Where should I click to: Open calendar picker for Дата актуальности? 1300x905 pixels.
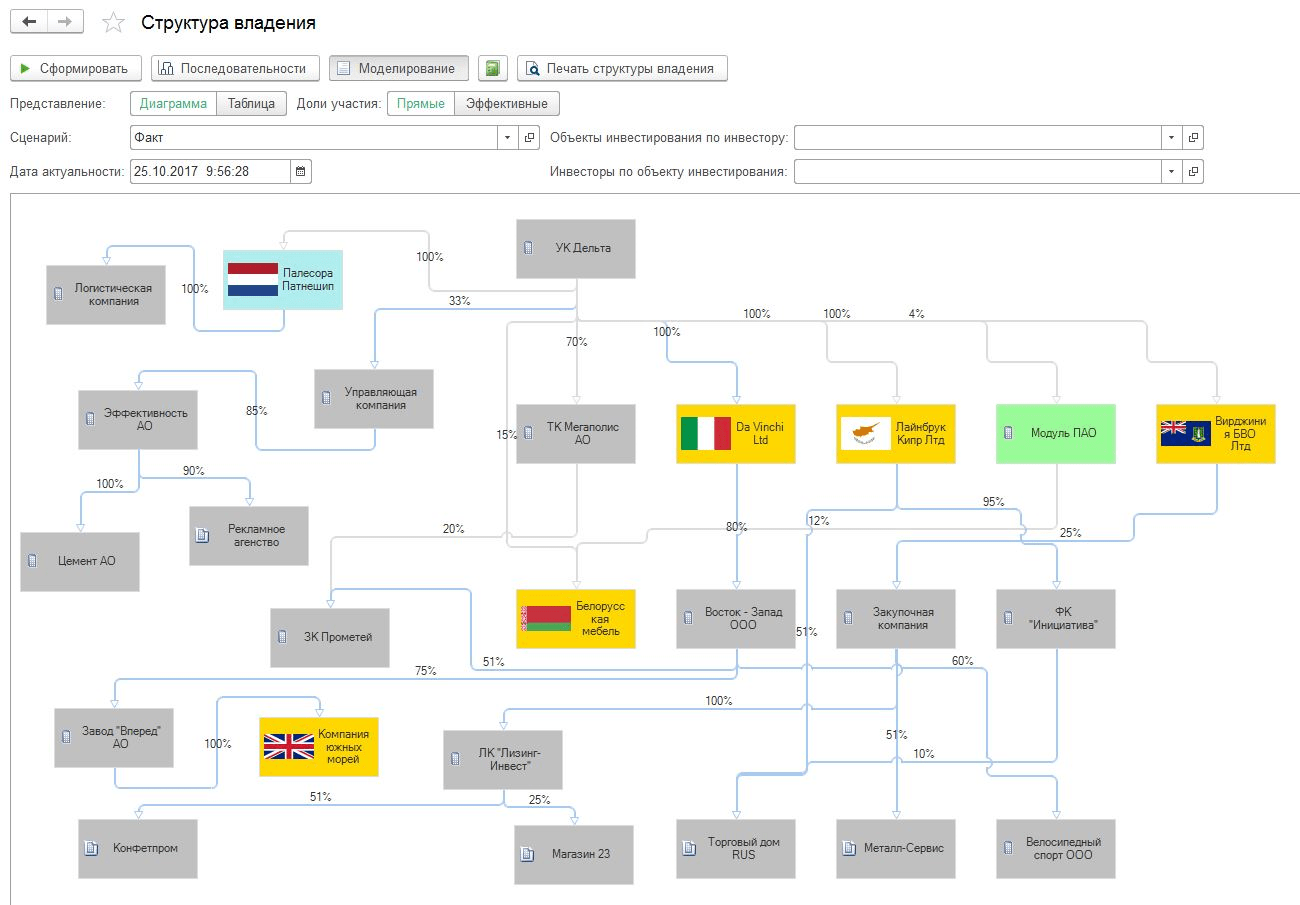coord(301,171)
